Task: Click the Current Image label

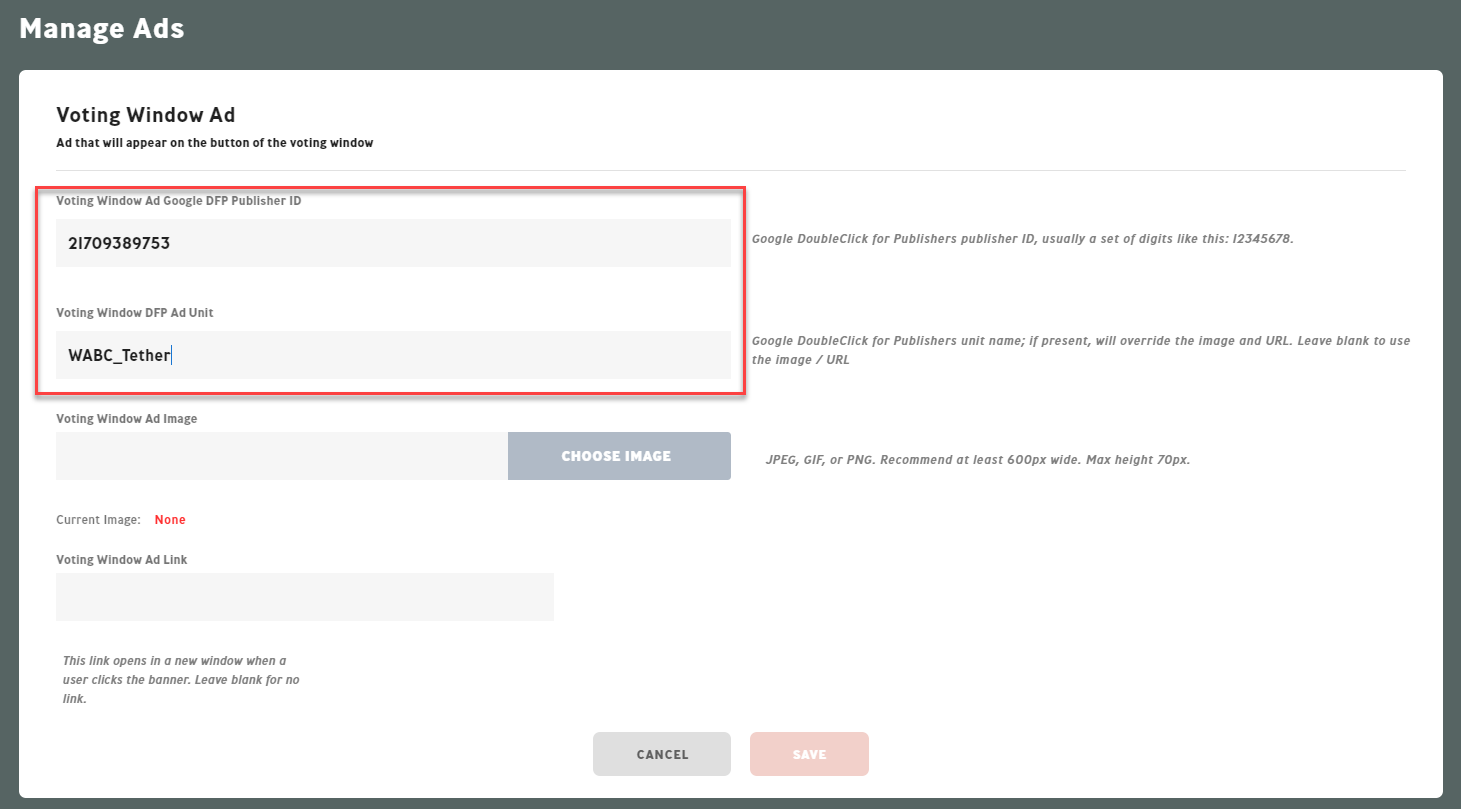Action: [98, 519]
